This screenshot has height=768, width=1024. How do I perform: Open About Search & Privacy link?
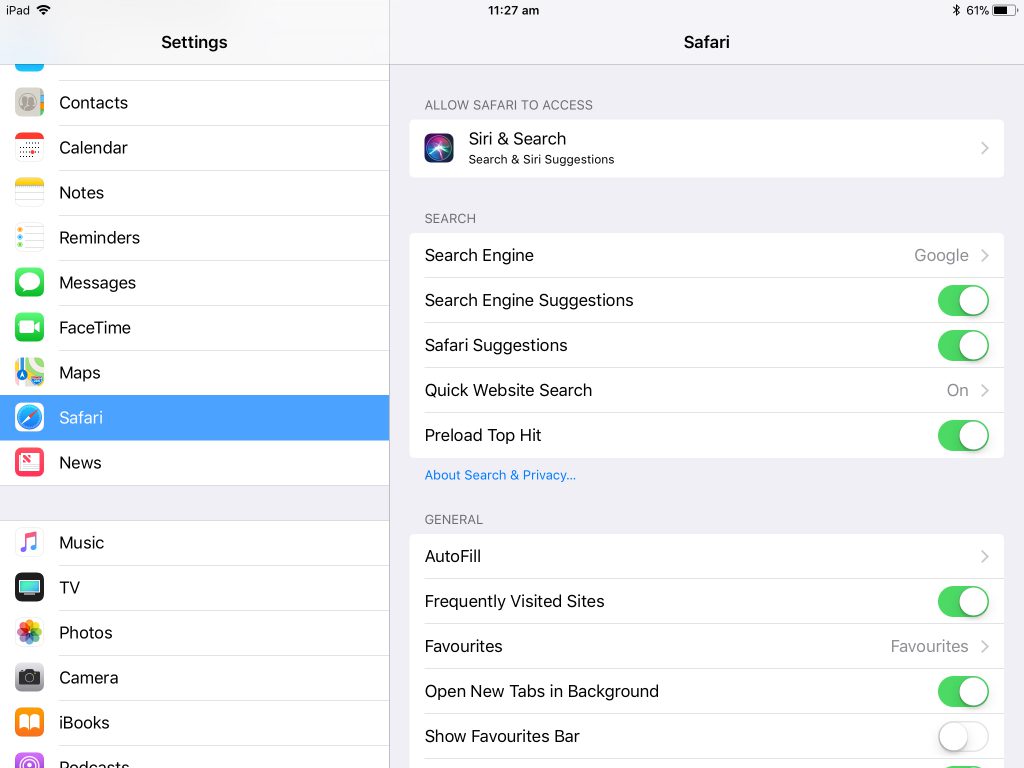tap(500, 475)
